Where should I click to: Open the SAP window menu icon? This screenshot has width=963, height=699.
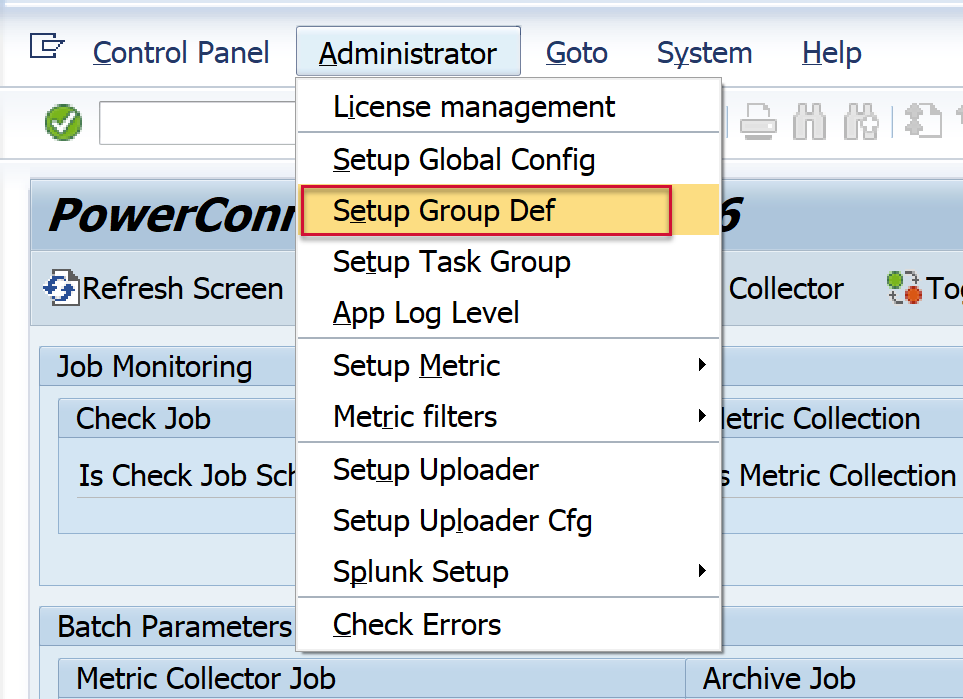(46, 47)
